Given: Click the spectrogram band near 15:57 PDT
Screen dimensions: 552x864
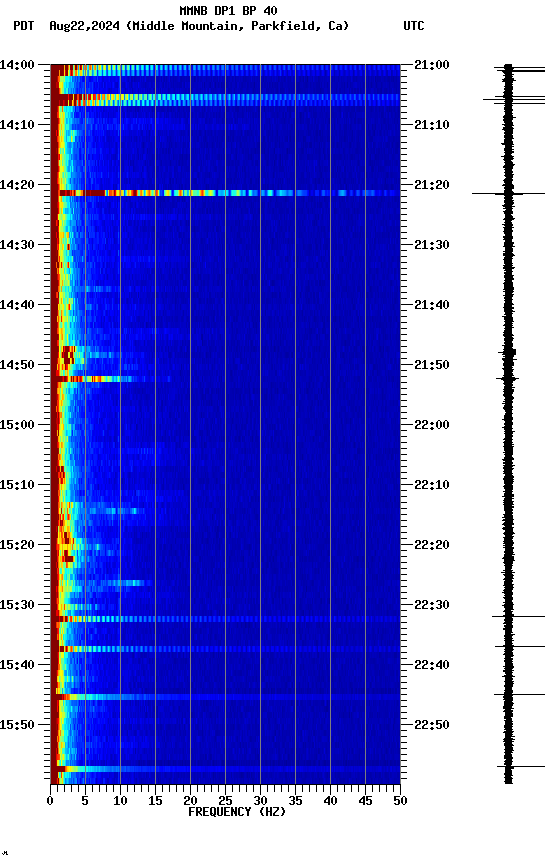Looking at the screenshot, I should (x=225, y=769).
